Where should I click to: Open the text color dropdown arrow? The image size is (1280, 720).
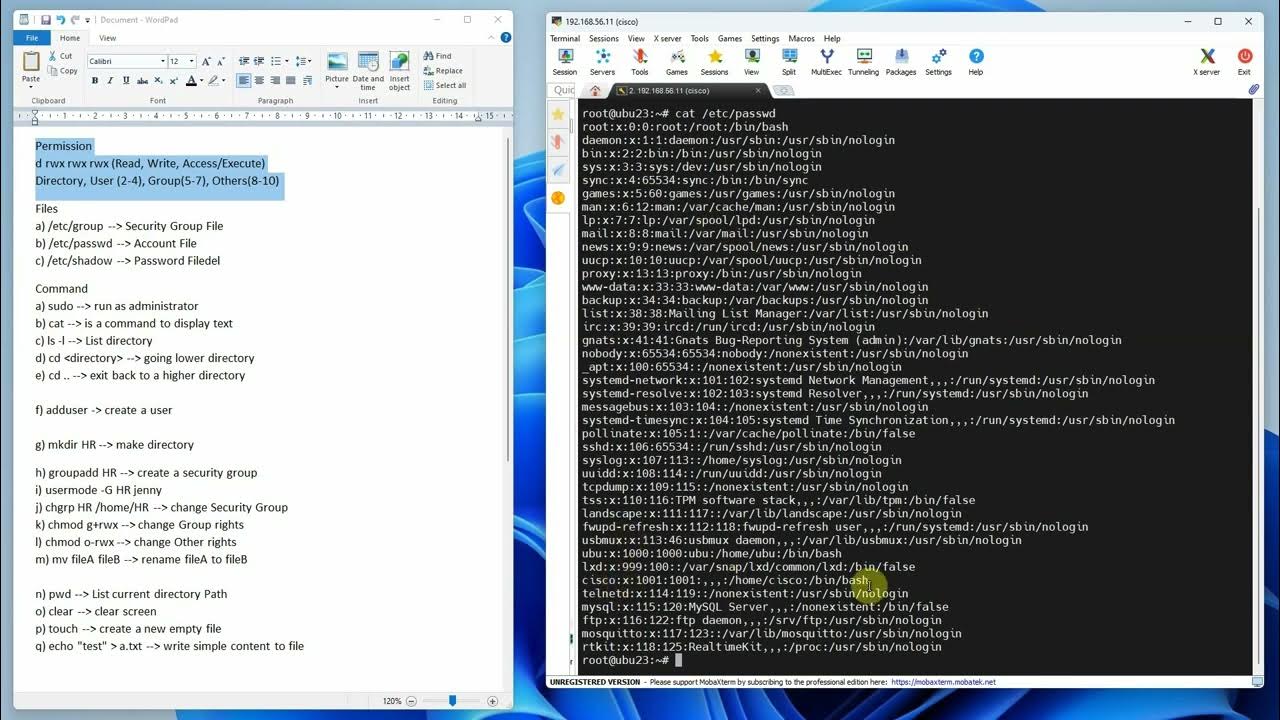(201, 81)
